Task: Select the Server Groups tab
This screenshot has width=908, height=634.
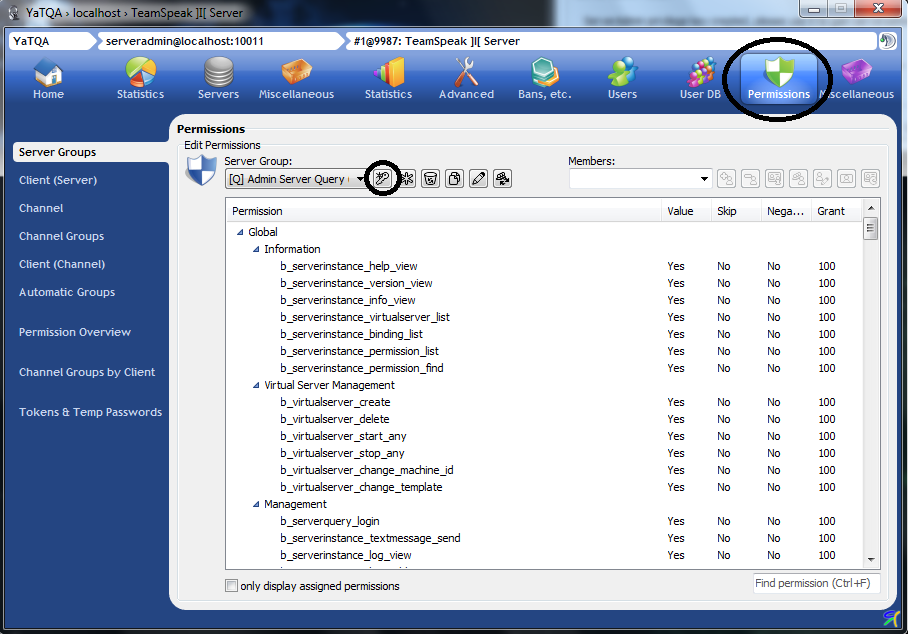Action: [x=91, y=152]
